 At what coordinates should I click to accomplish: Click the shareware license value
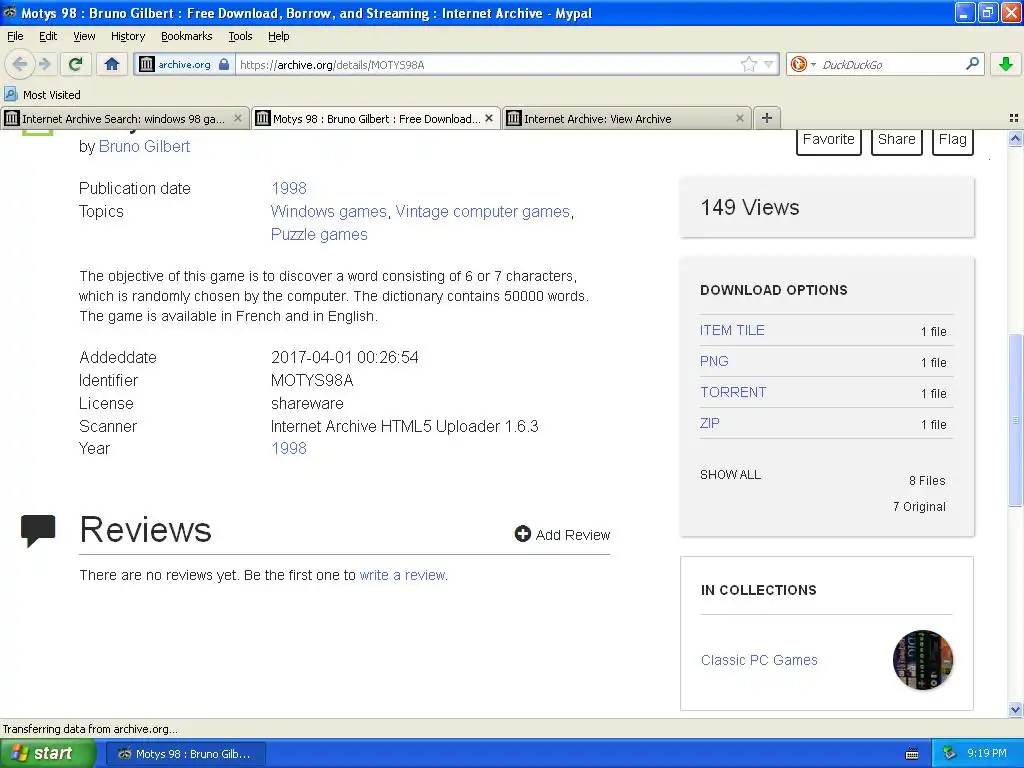click(307, 403)
